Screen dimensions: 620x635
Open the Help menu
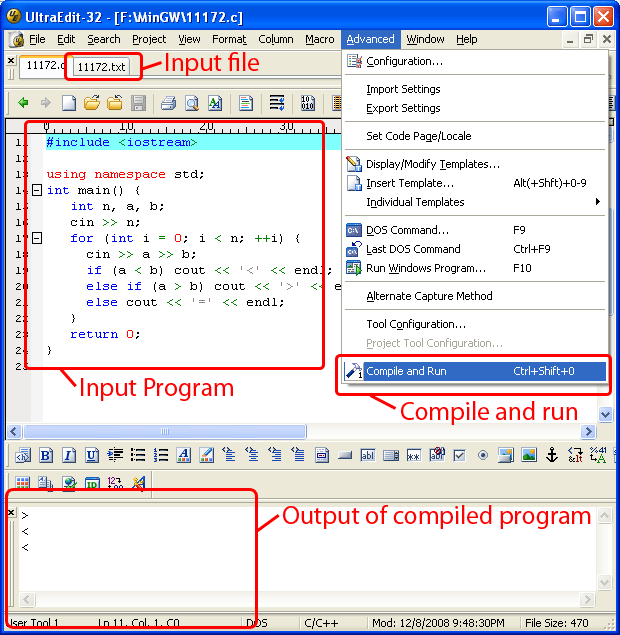[467, 39]
